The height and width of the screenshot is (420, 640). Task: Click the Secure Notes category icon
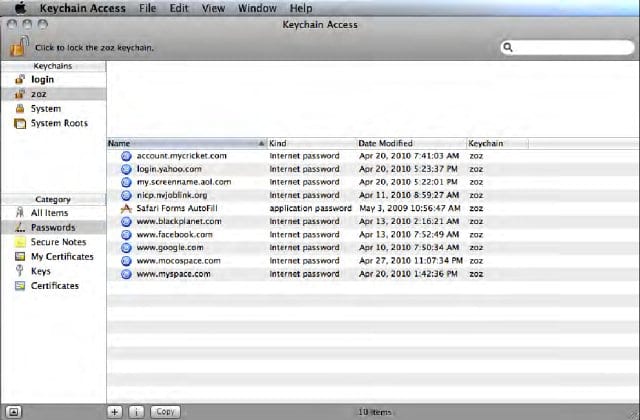(20, 242)
